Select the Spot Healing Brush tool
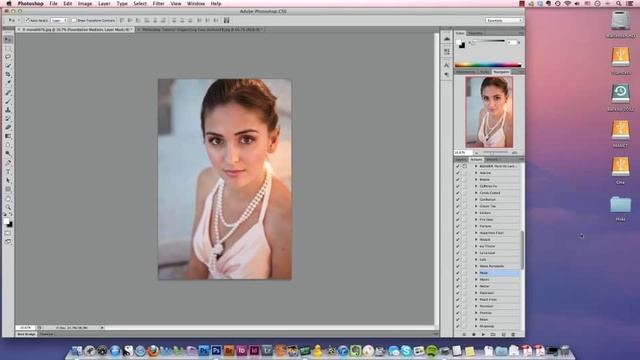Screen dimensions: 640x360 coord(8,93)
